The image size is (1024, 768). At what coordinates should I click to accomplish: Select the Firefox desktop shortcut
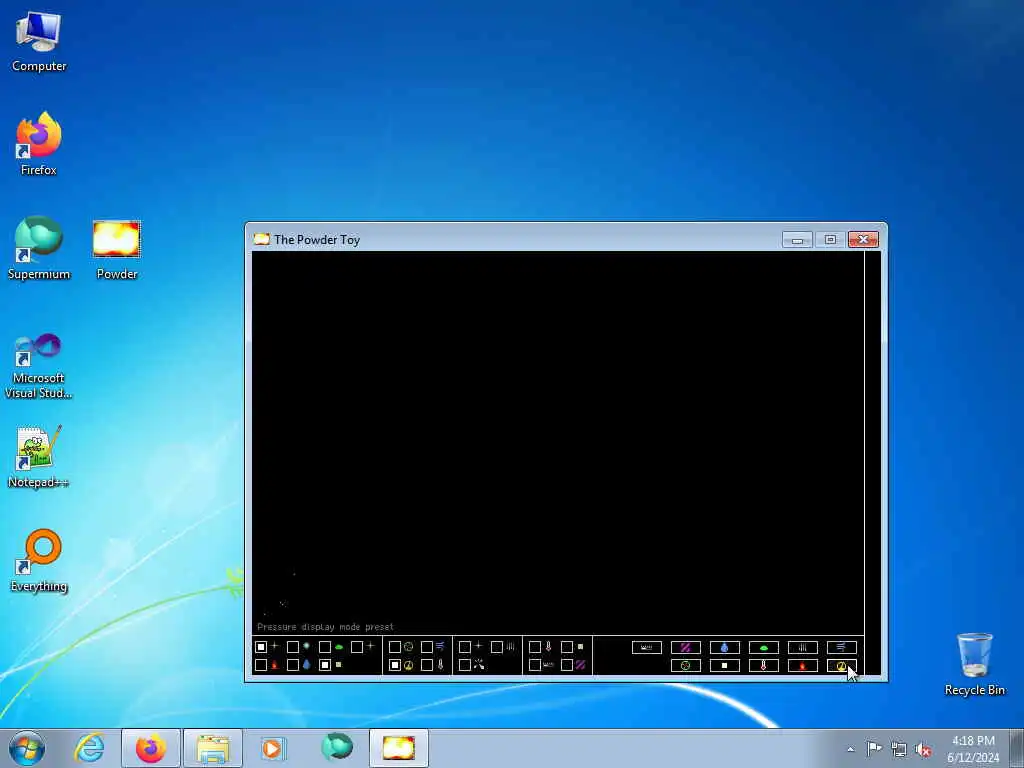39,144
